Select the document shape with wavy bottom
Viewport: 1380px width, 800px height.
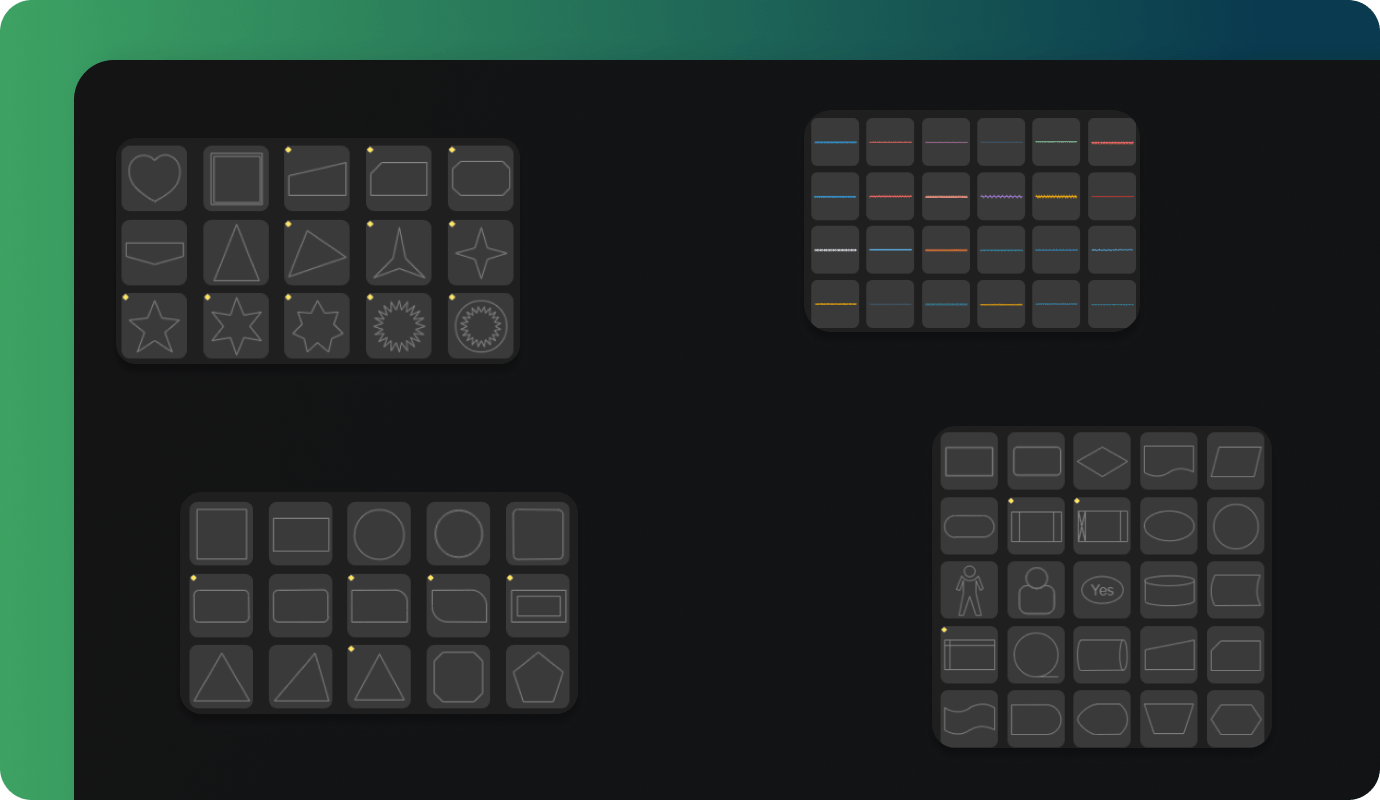pos(1169,461)
